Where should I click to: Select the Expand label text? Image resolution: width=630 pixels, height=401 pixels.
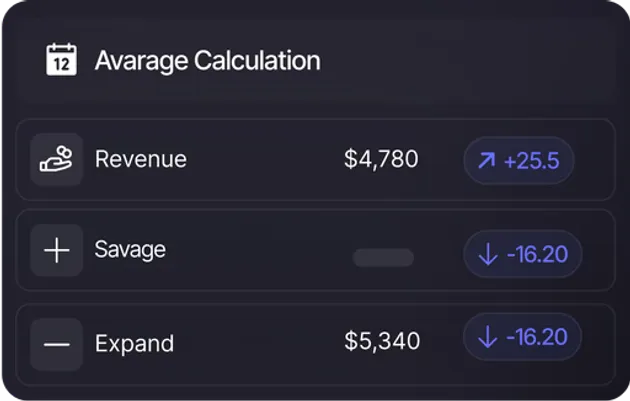(134, 344)
